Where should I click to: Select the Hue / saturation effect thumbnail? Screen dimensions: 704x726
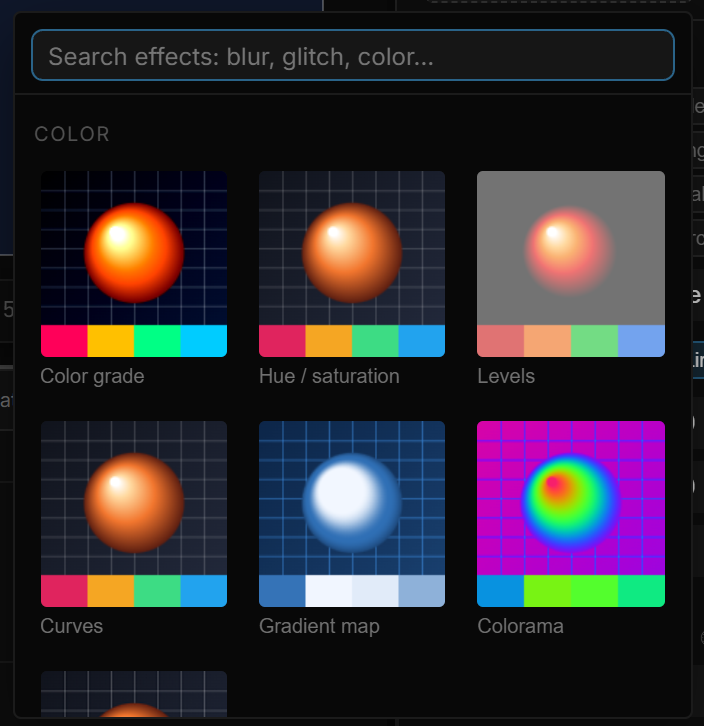[x=352, y=264]
